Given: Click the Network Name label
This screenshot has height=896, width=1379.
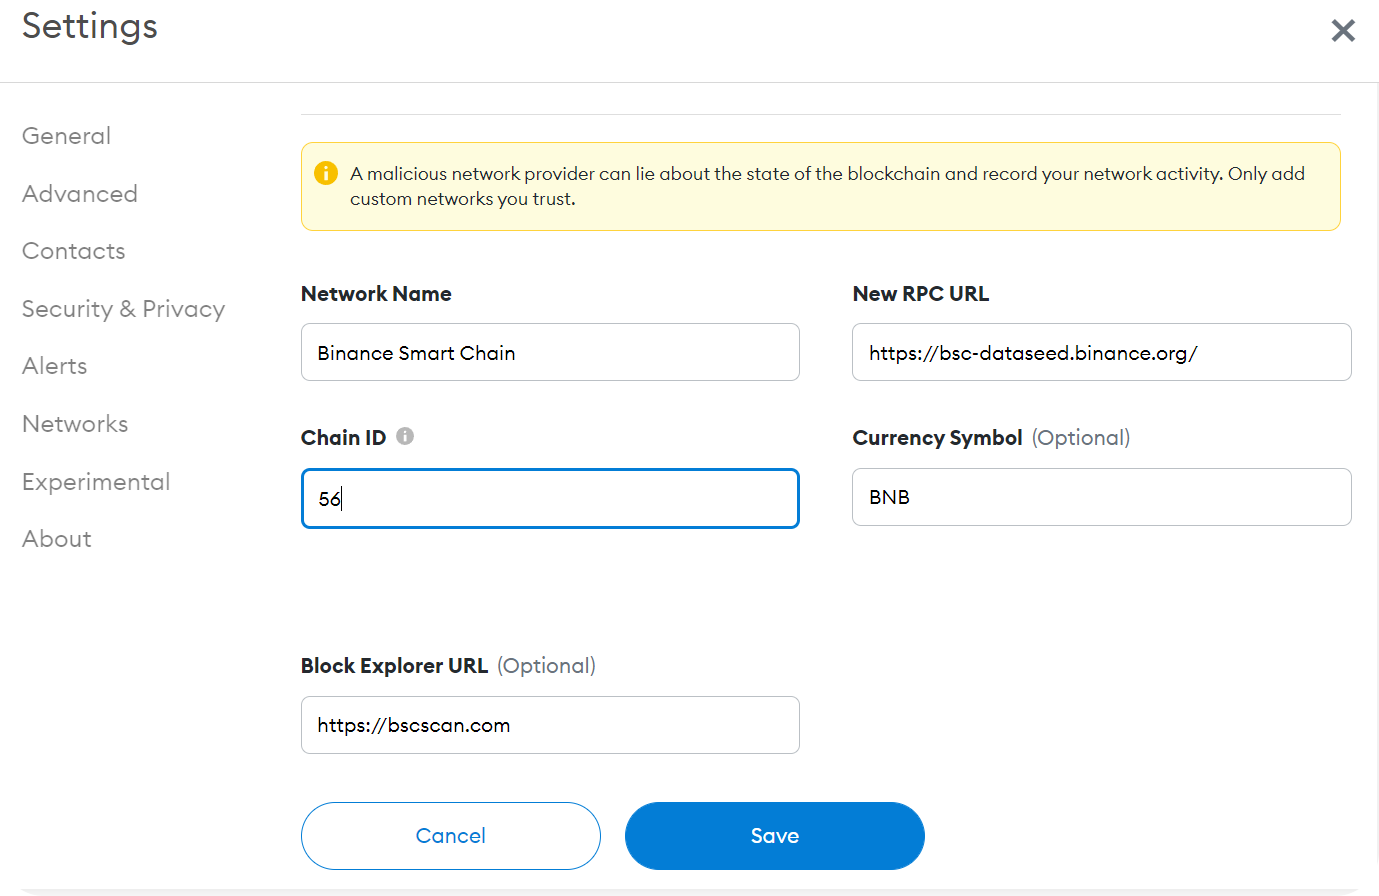Looking at the screenshot, I should pyautogui.click(x=376, y=294).
